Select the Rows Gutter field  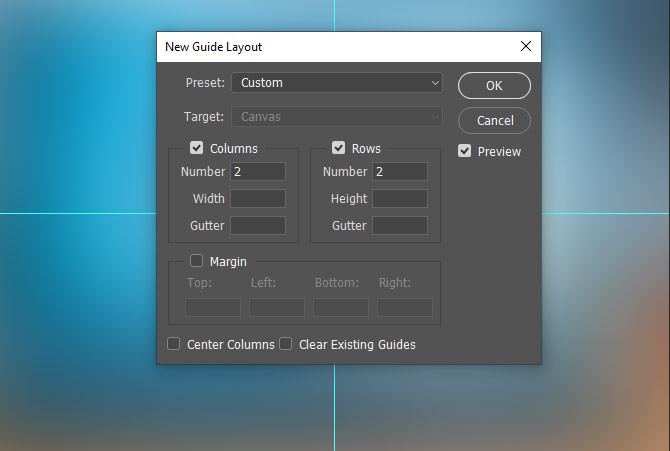400,226
